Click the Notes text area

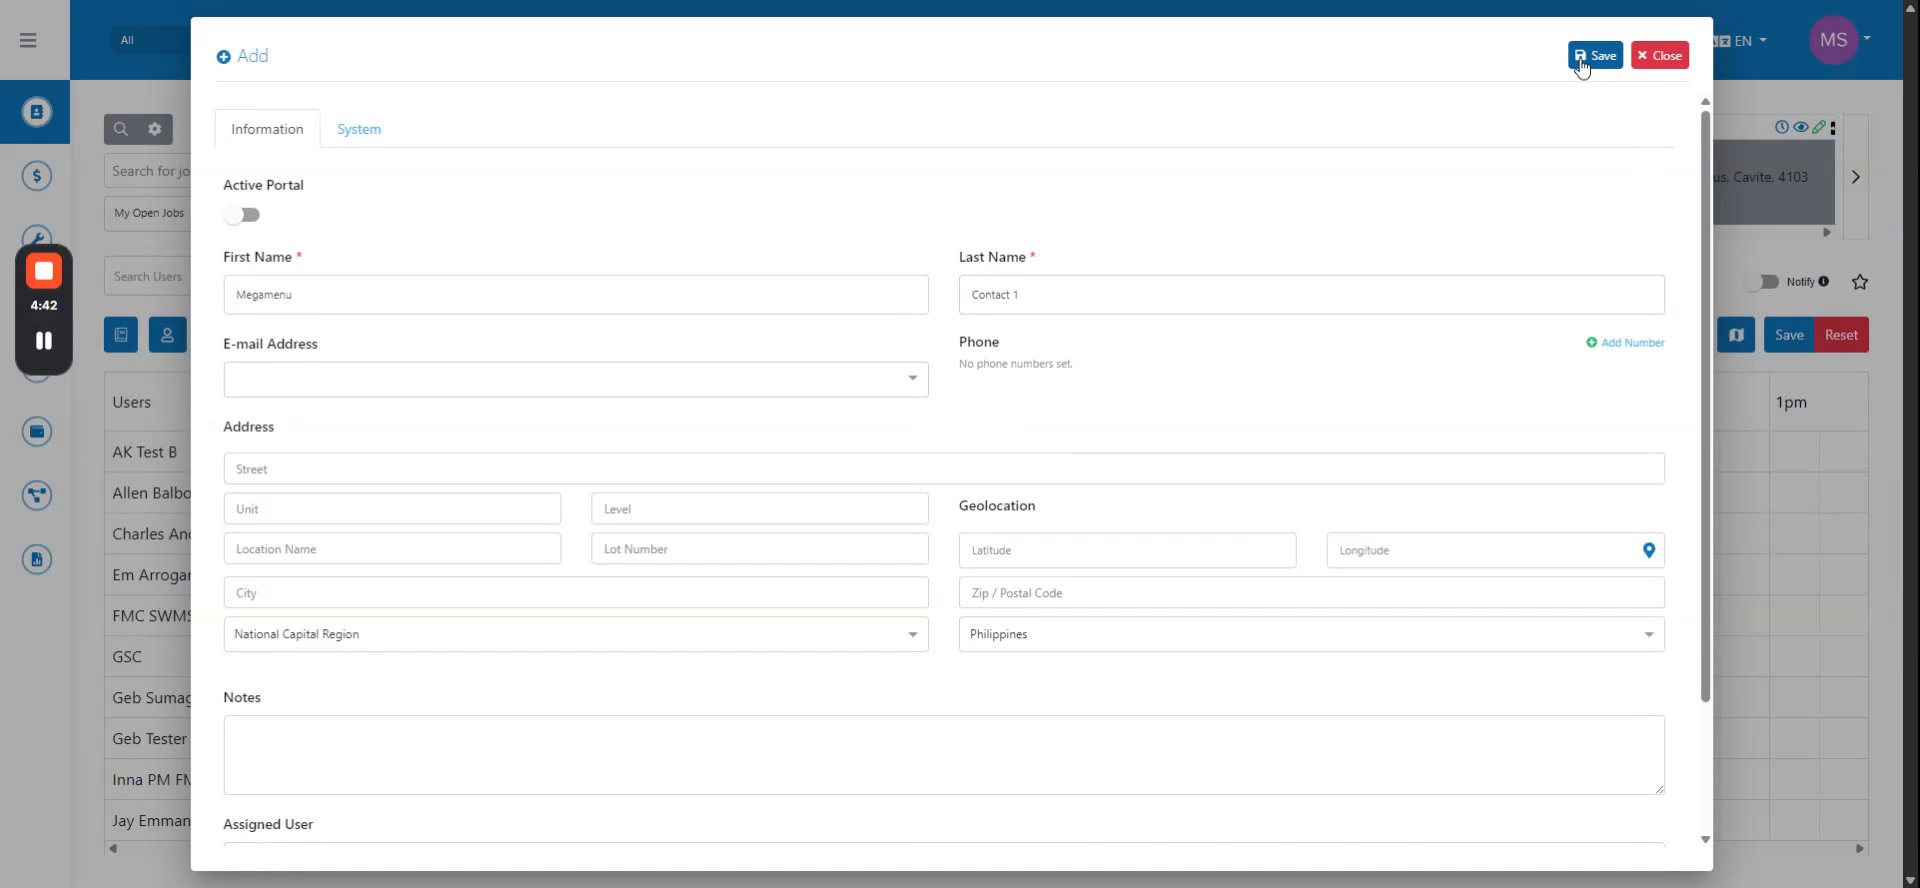pyautogui.click(x=944, y=755)
